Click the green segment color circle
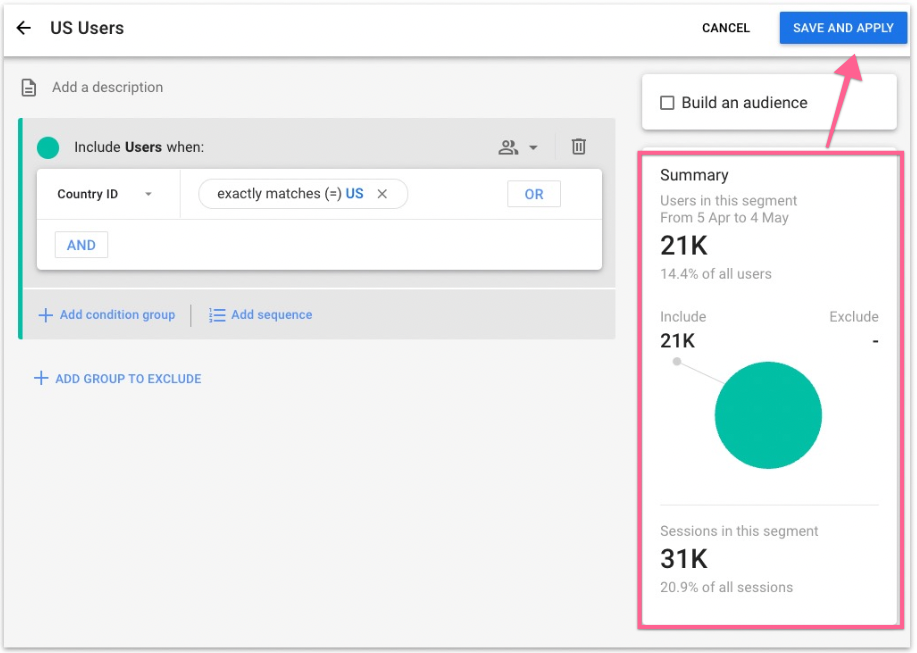 (48, 148)
